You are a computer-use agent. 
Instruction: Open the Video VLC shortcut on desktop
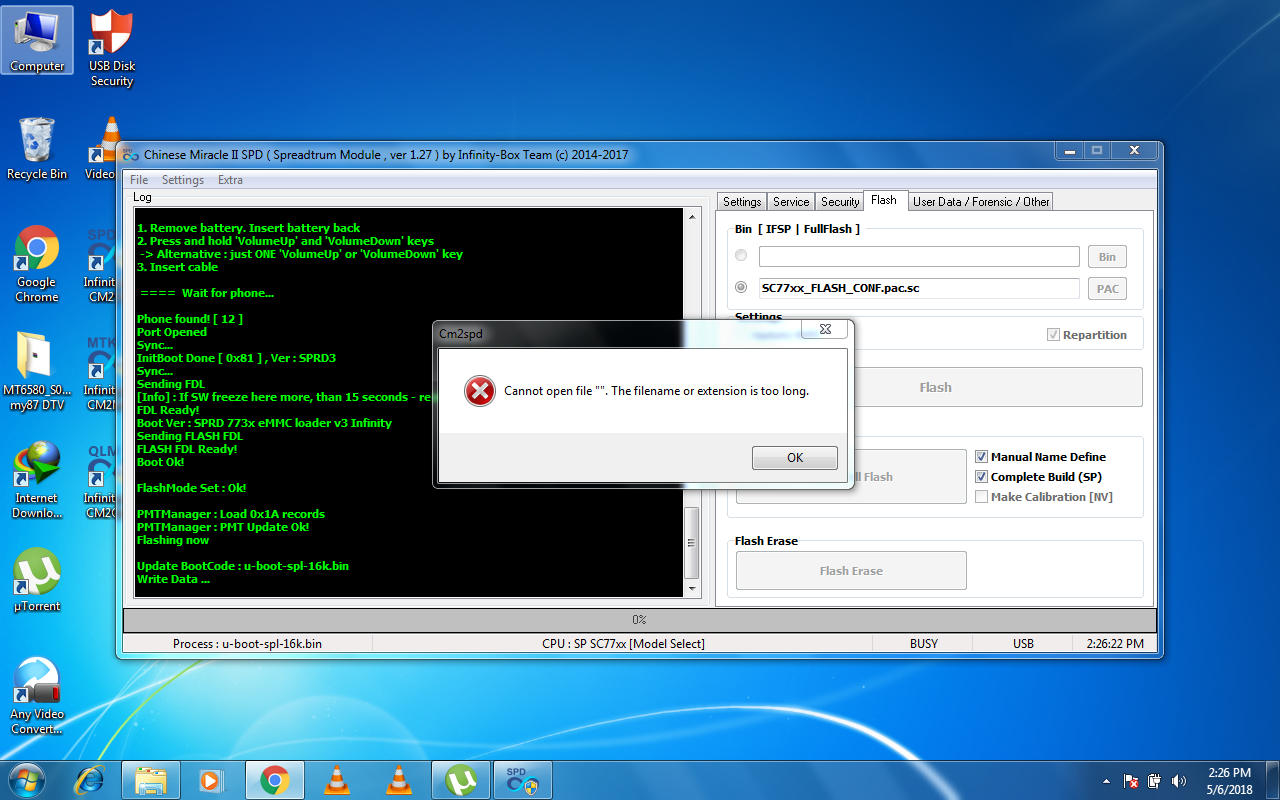pos(100,149)
